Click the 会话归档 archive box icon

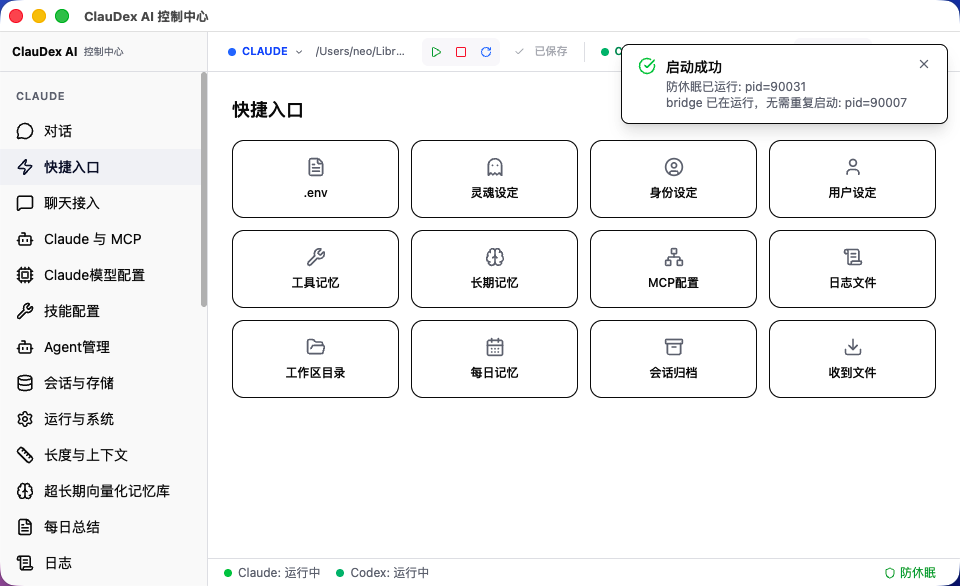tap(673, 347)
